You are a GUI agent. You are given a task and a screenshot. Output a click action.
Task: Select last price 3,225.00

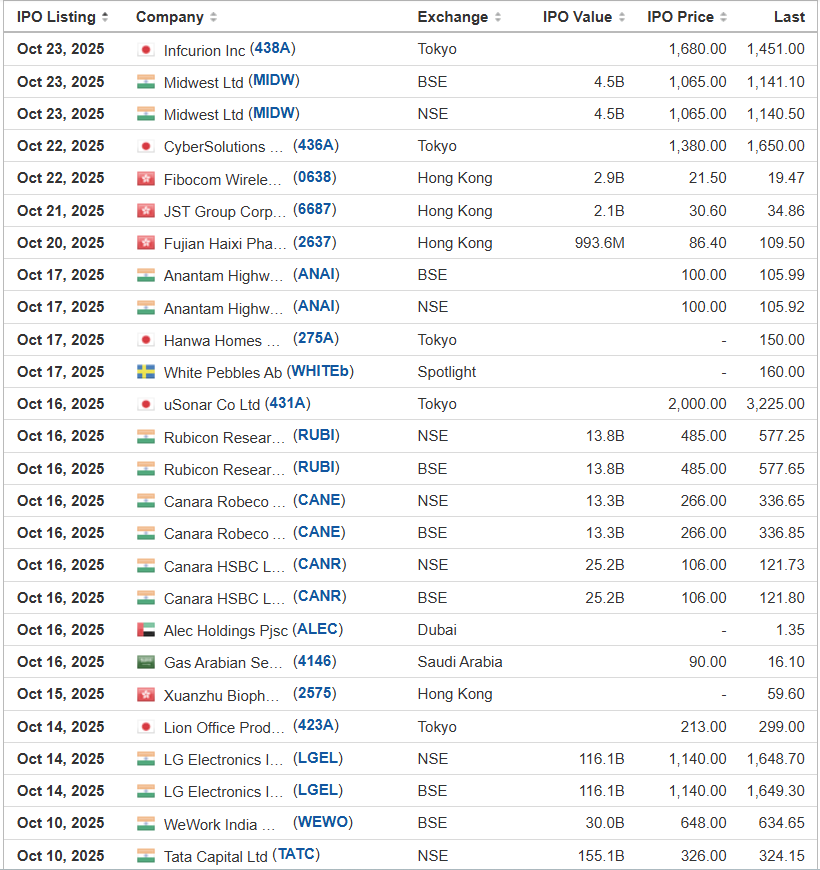[x=776, y=404]
